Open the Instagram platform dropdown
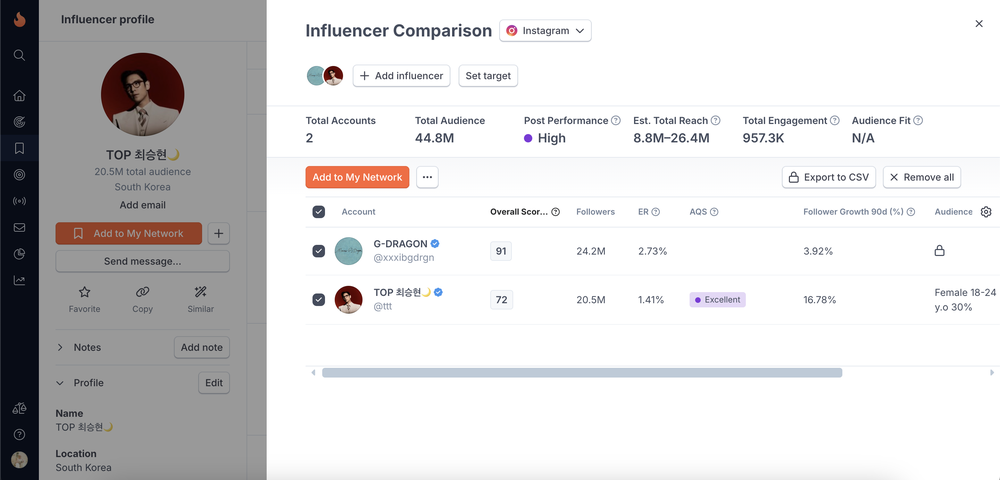This screenshot has width=1000, height=480. [x=545, y=31]
